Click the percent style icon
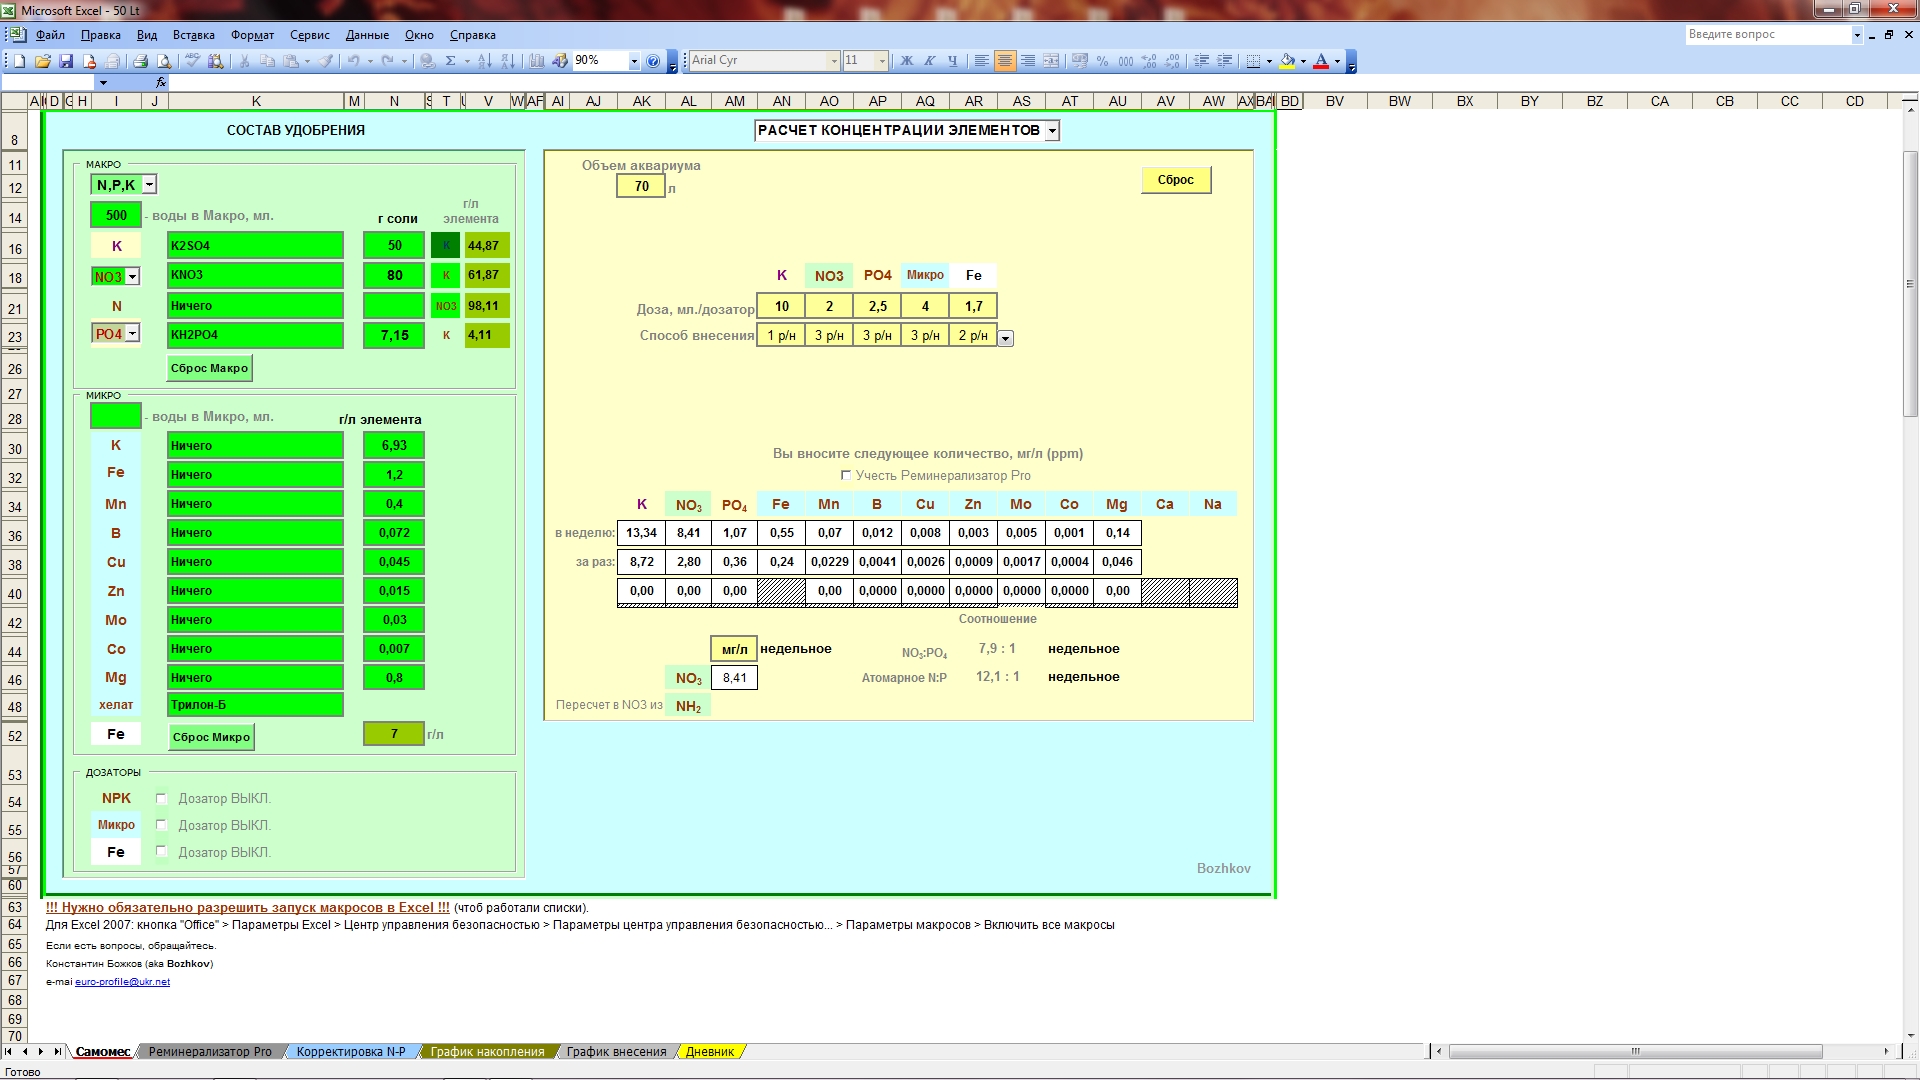The image size is (1920, 1080). tap(1102, 61)
